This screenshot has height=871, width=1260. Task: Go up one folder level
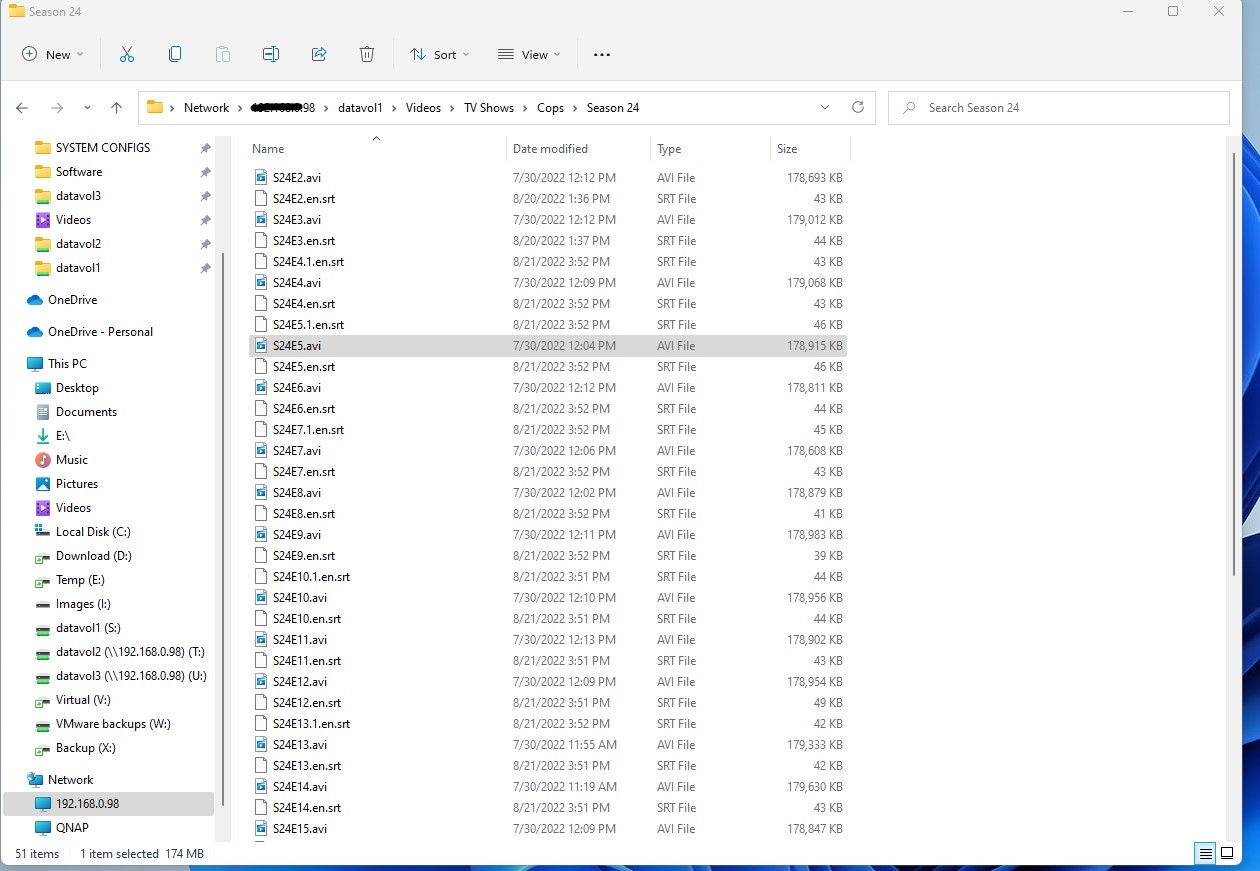[x=116, y=108]
